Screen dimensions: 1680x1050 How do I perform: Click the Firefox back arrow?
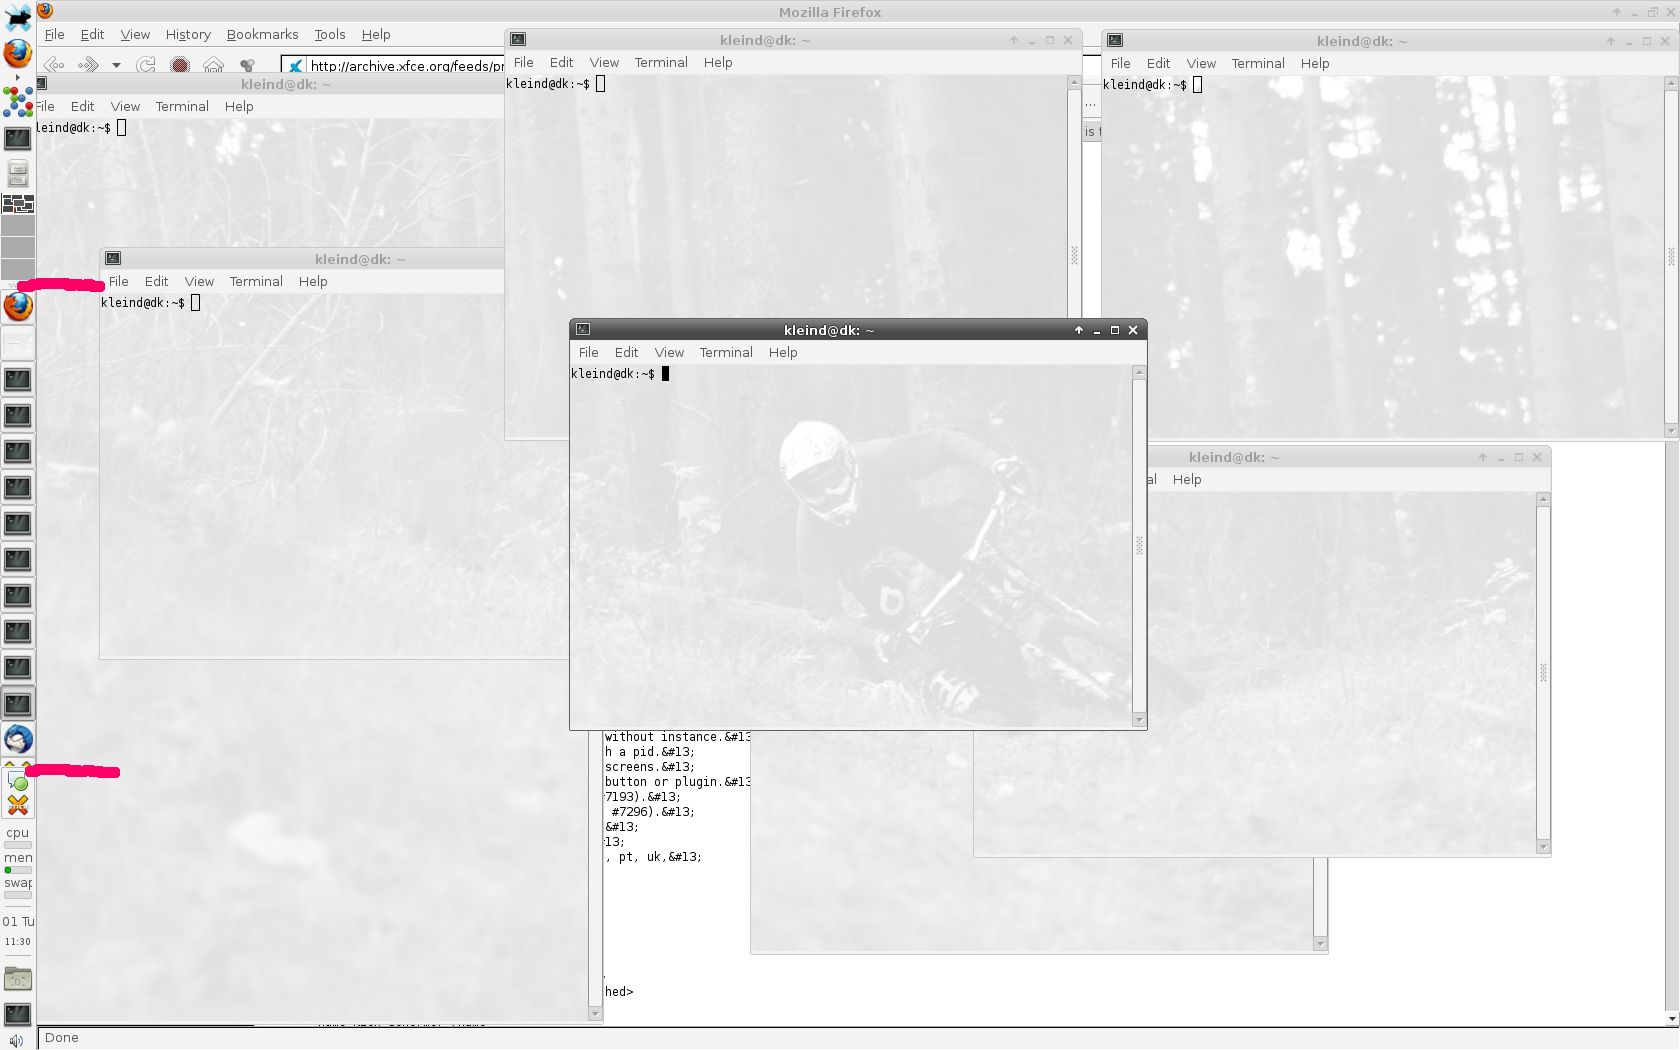(54, 65)
